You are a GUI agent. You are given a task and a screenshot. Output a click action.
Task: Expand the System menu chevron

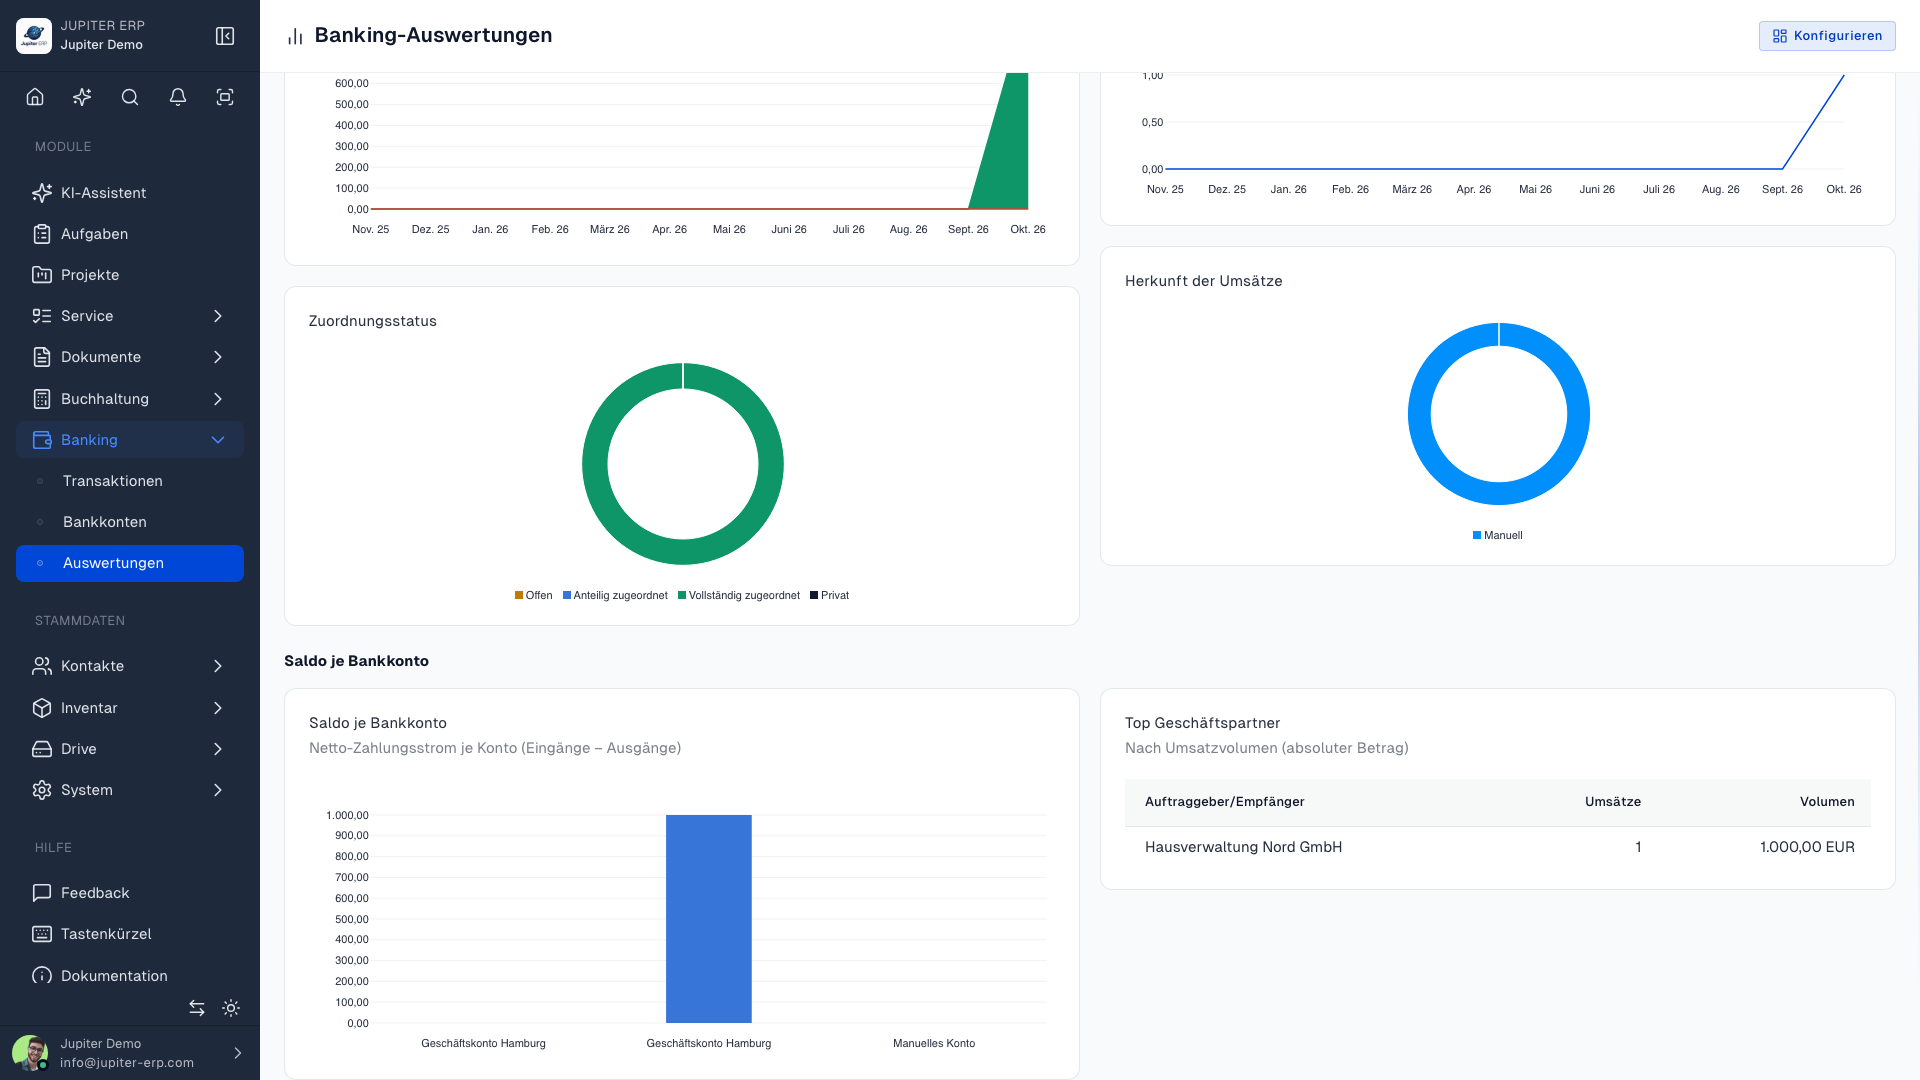218,790
